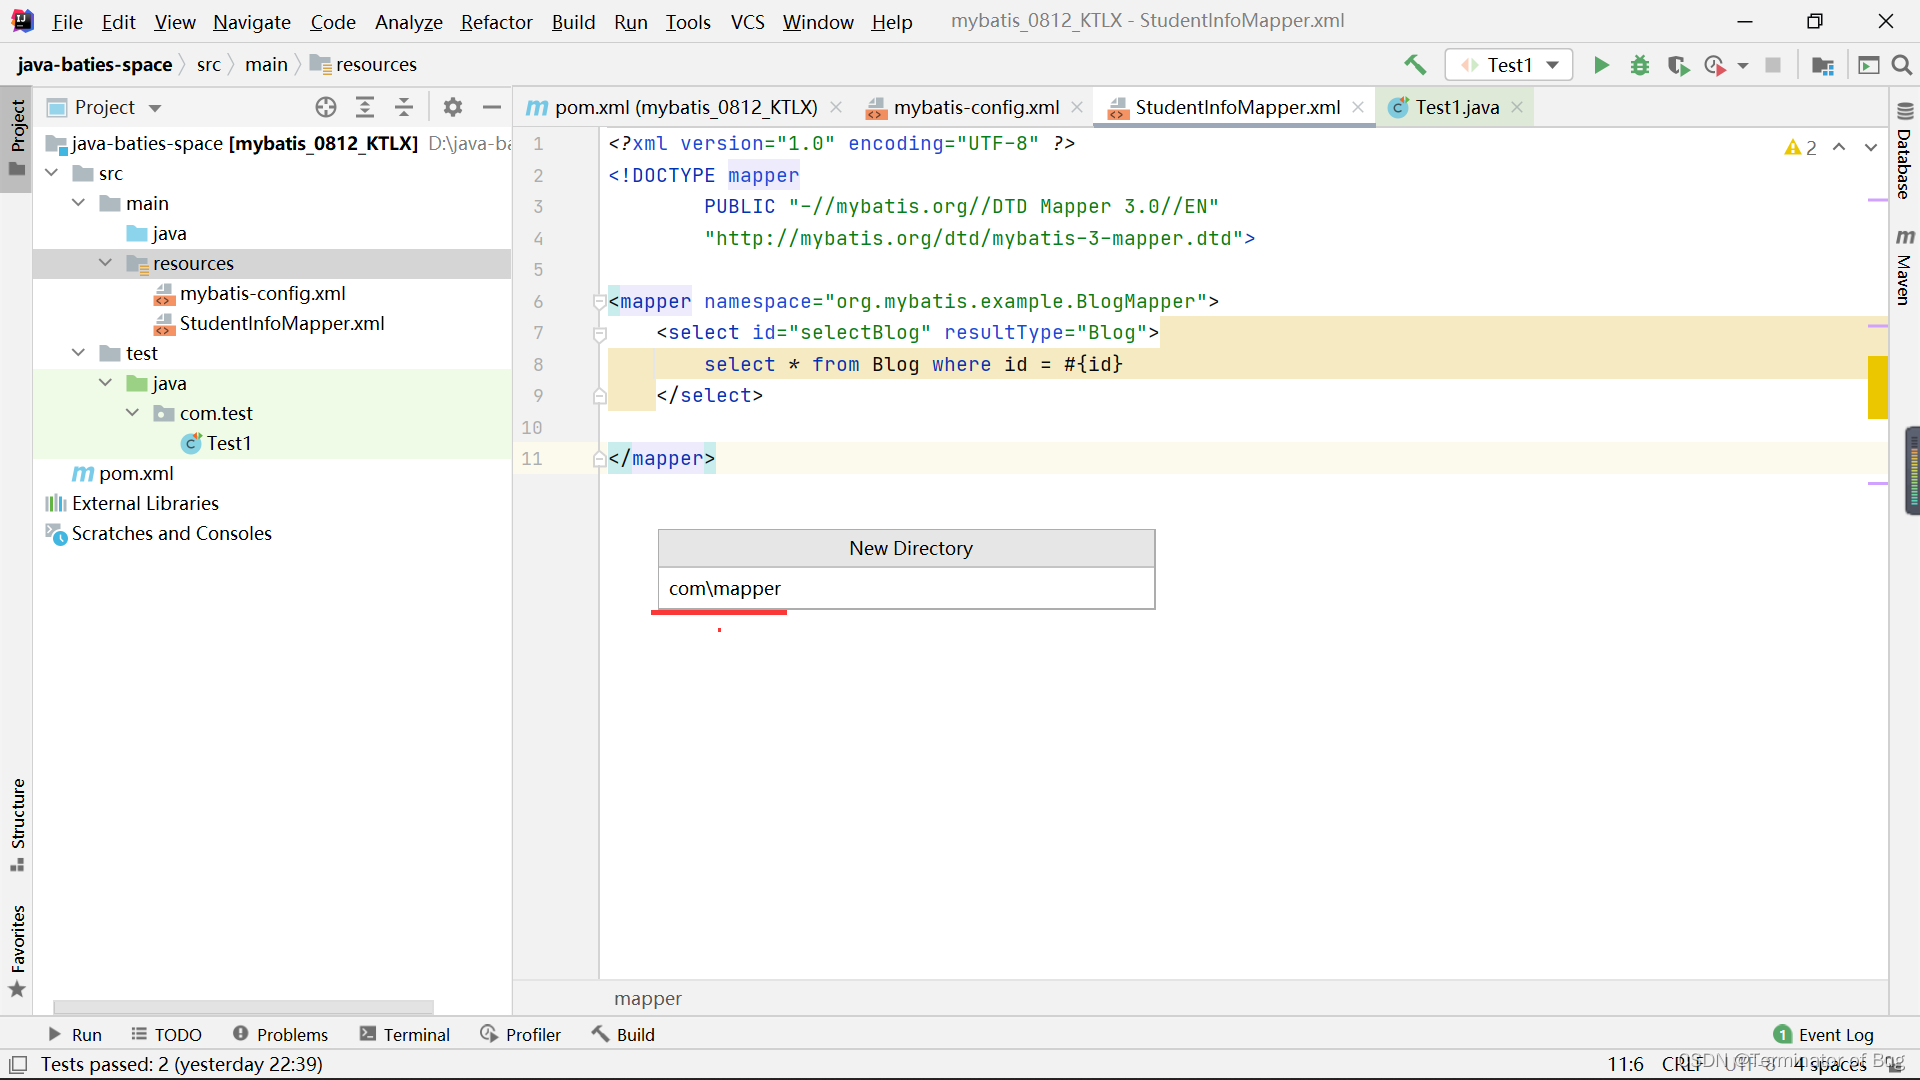Click the New Directory name input field
The width and height of the screenshot is (1920, 1080).
(906, 588)
